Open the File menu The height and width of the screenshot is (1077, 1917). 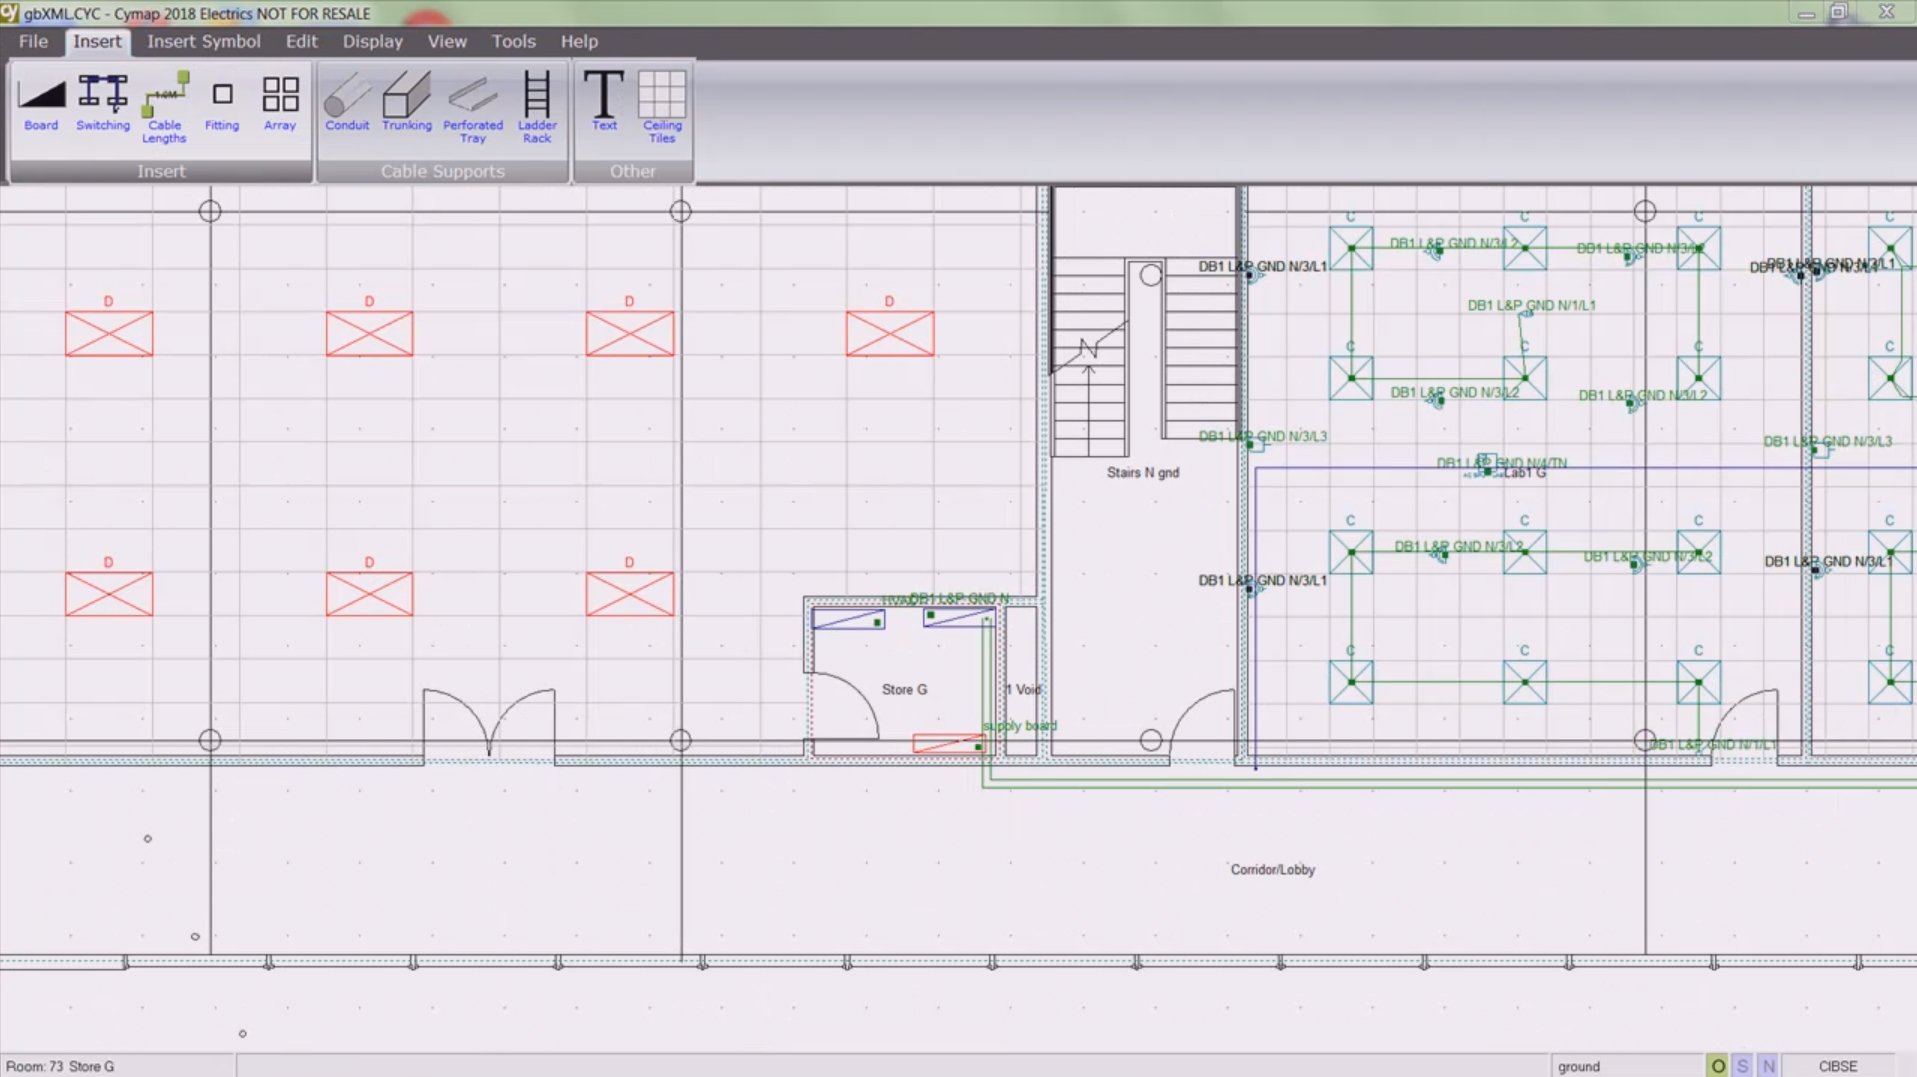(33, 41)
